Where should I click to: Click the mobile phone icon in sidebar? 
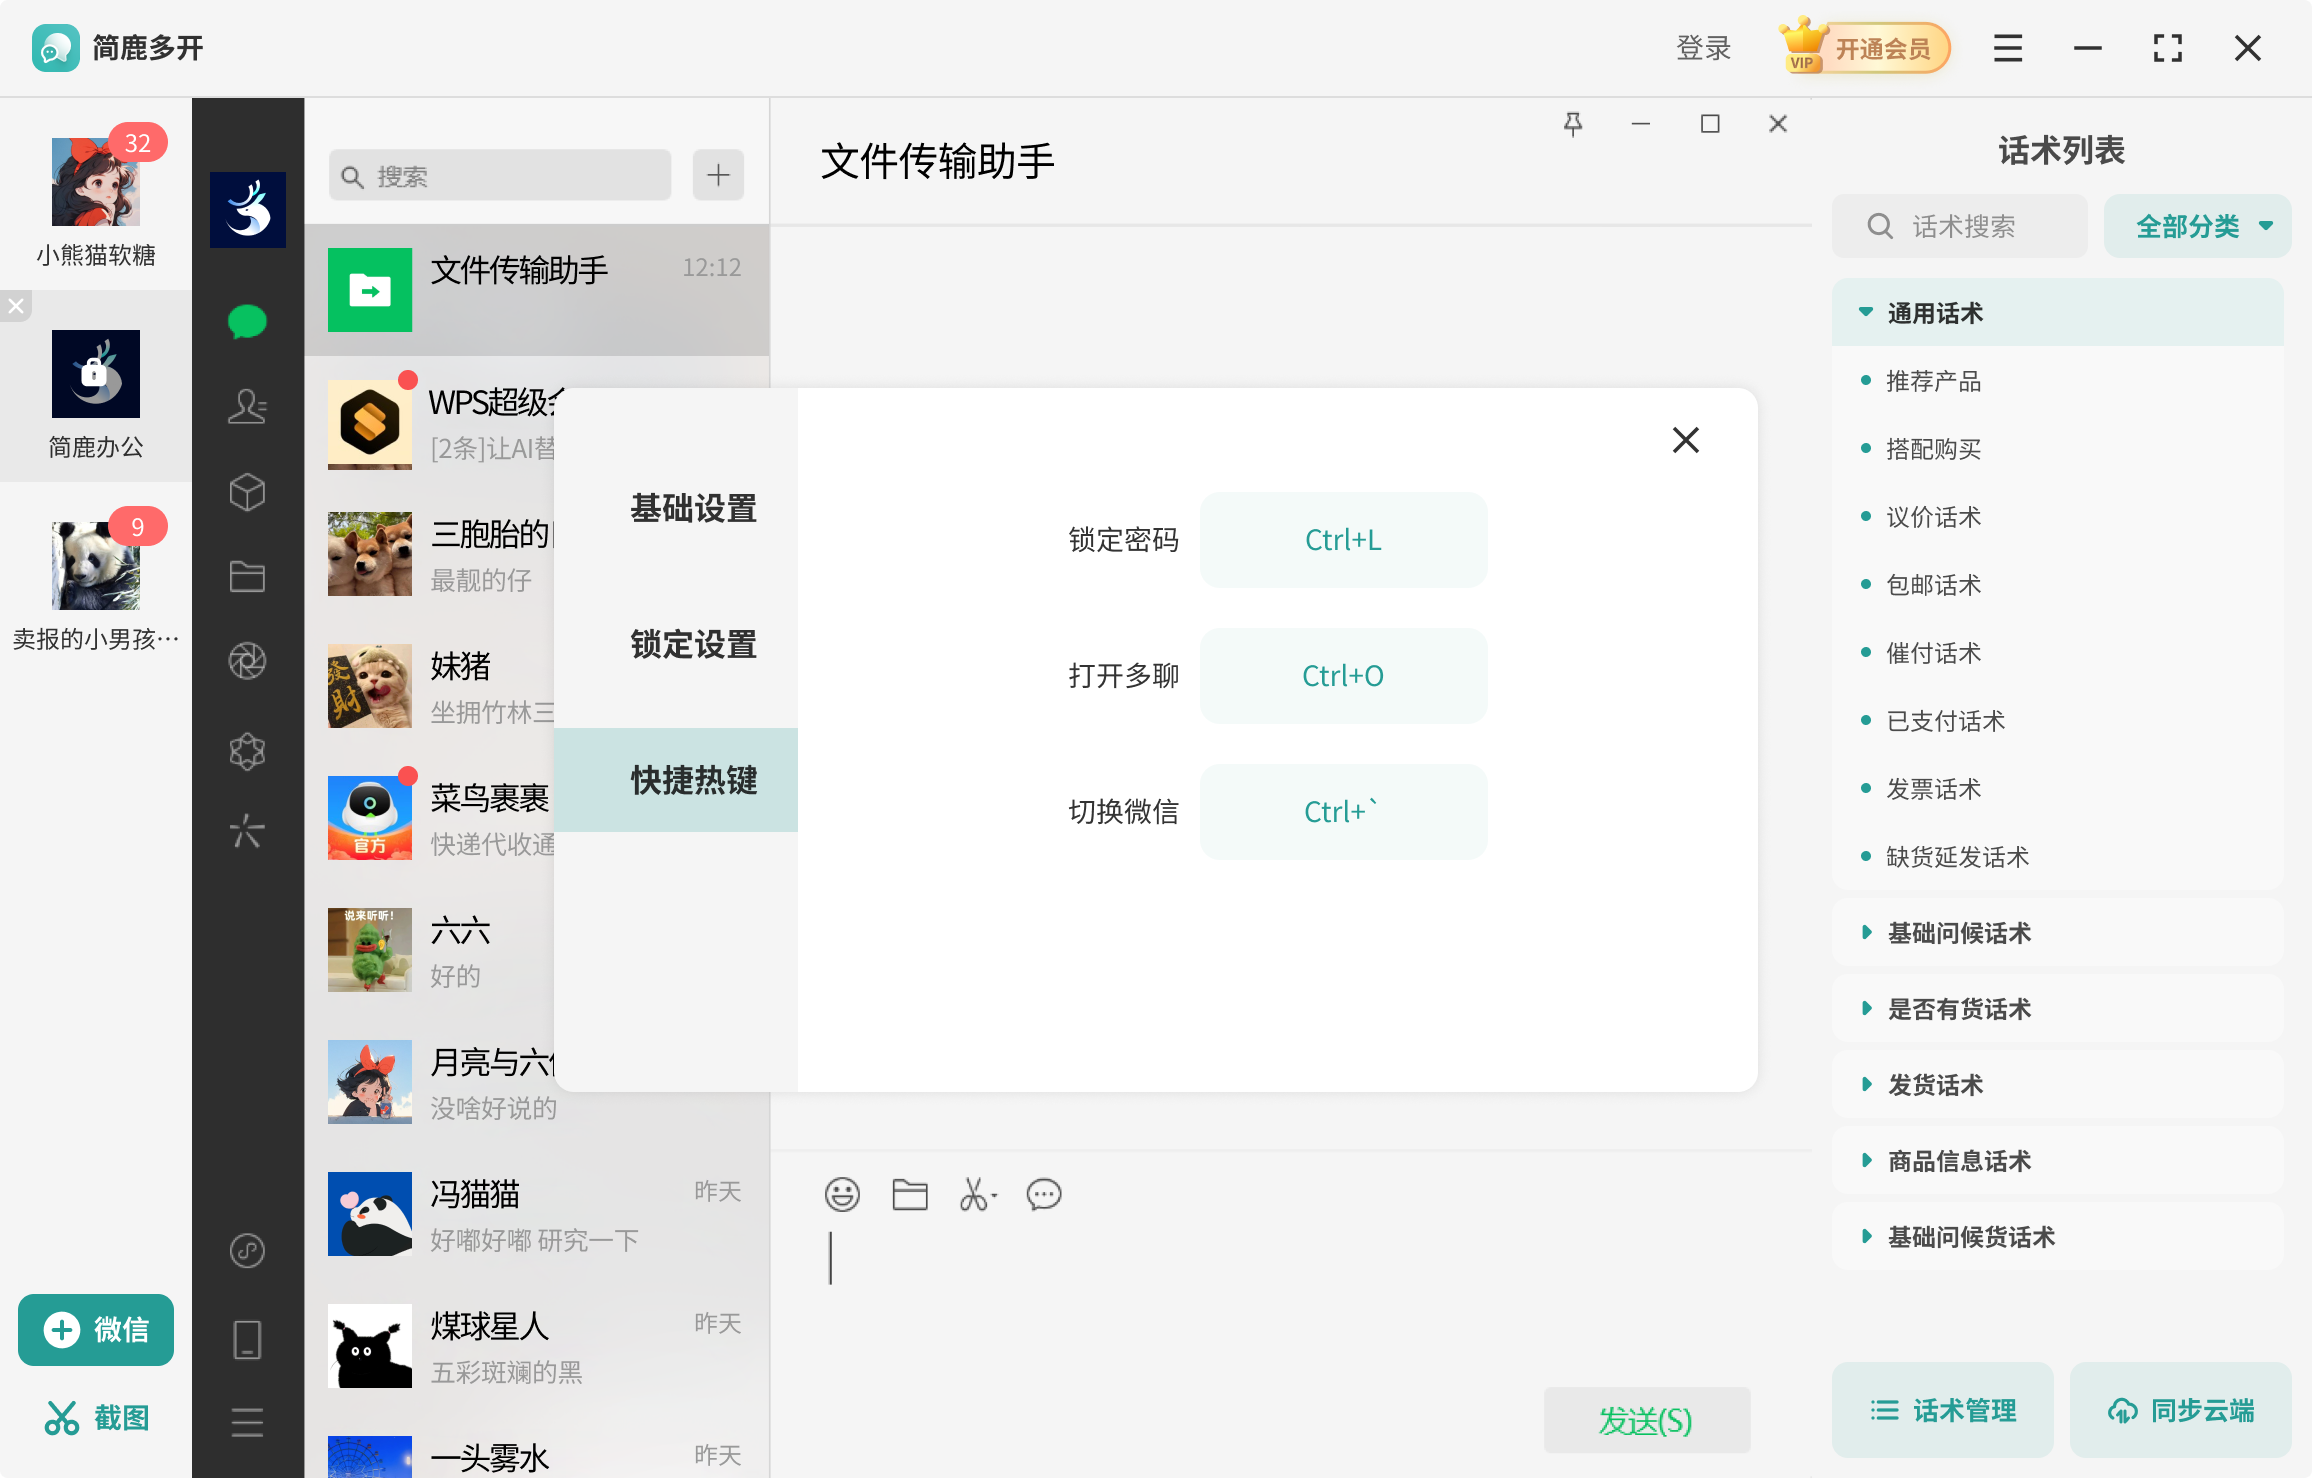[247, 1340]
